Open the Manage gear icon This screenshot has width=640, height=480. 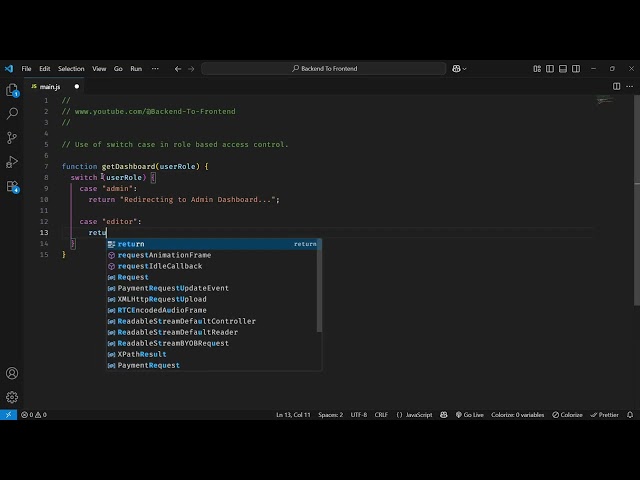tap(12, 397)
